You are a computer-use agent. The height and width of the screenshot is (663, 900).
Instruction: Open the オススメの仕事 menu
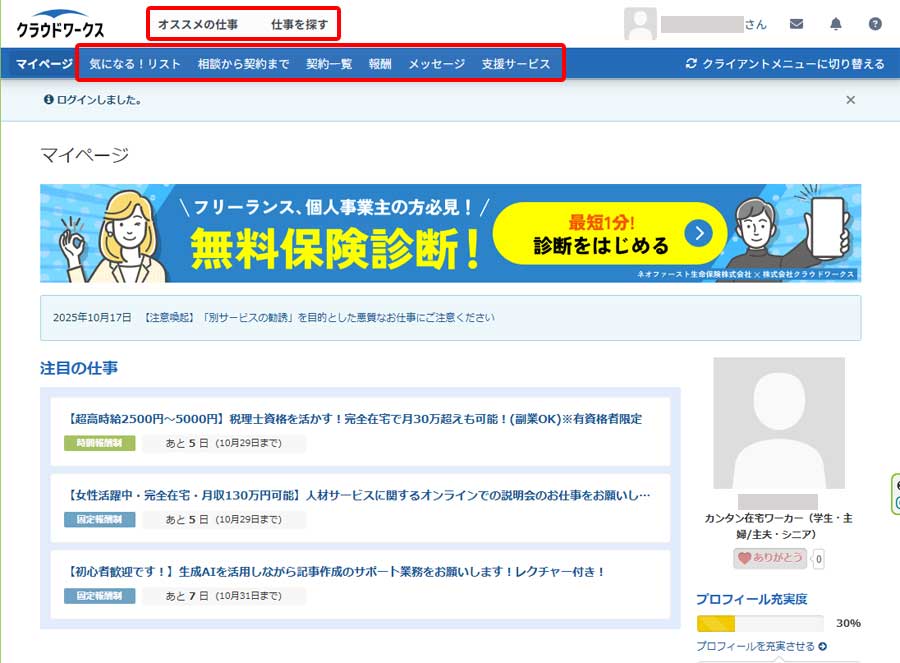198,24
